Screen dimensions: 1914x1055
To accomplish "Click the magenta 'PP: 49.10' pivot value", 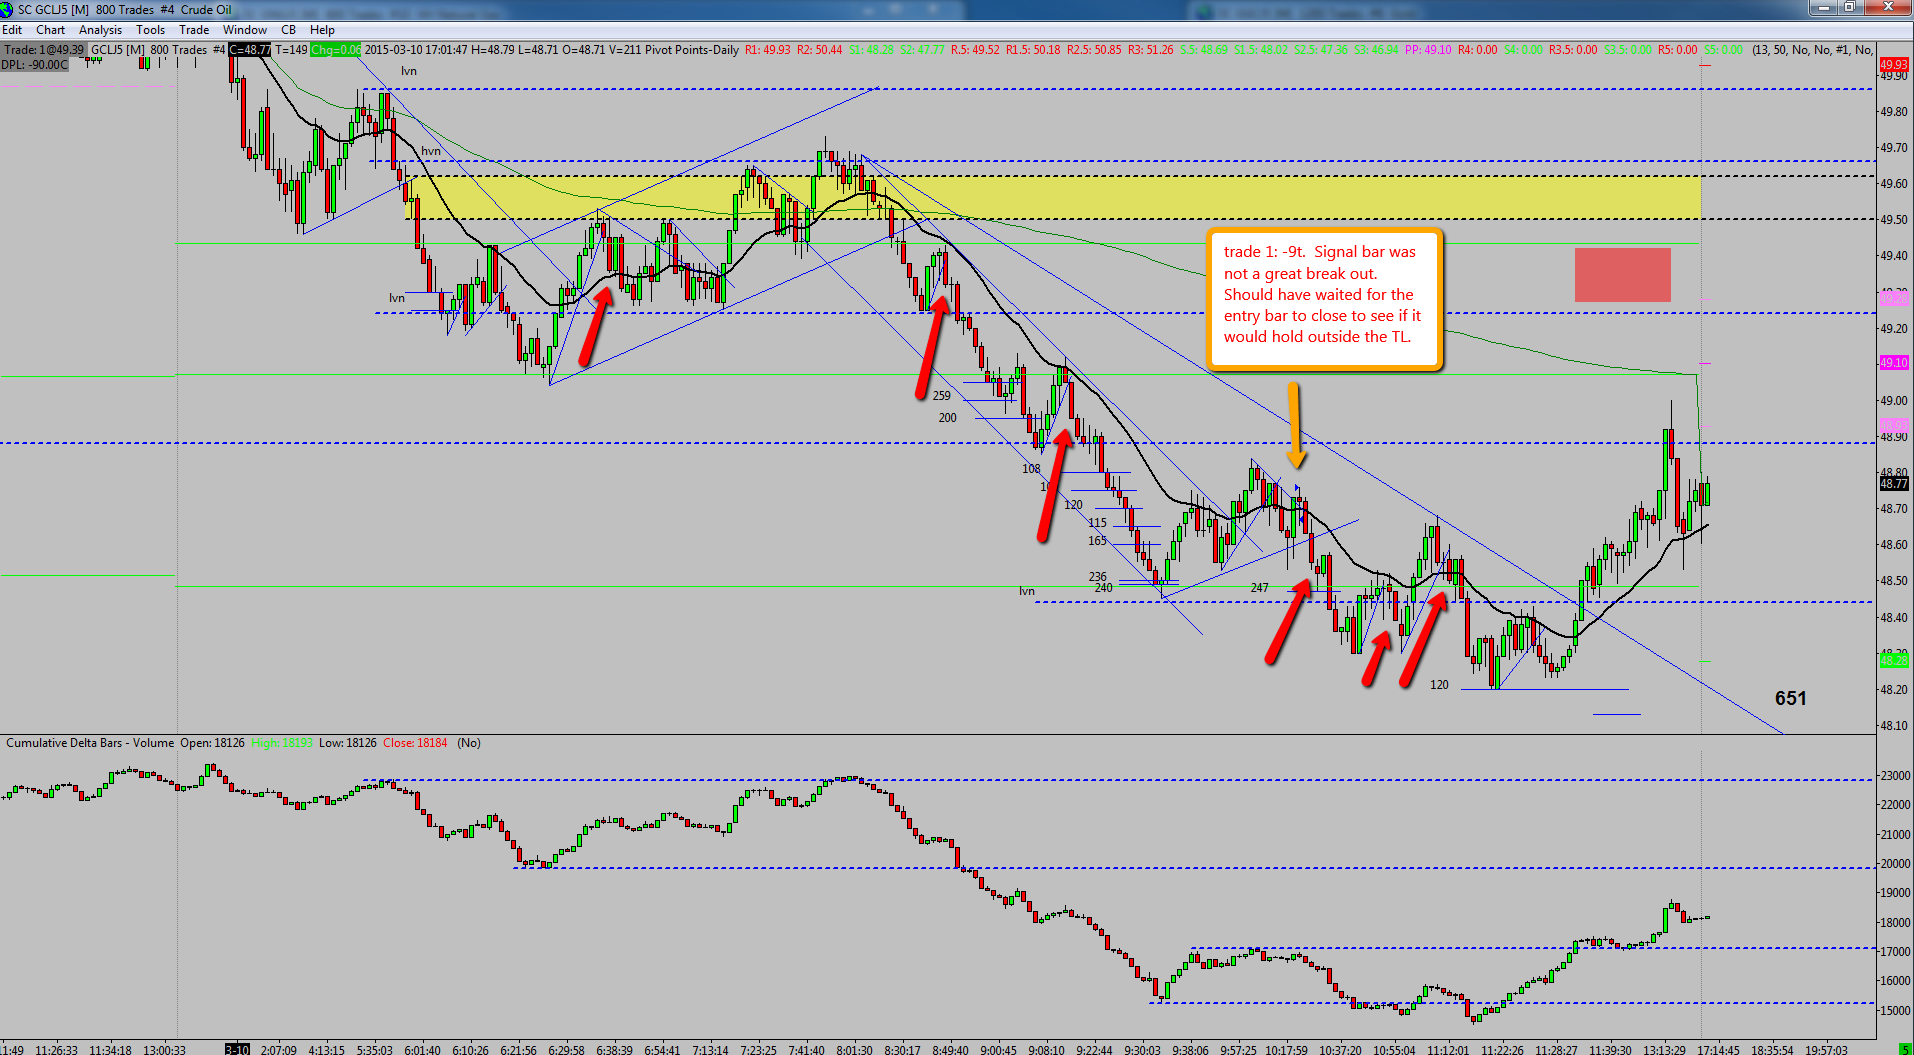I will [x=1428, y=50].
